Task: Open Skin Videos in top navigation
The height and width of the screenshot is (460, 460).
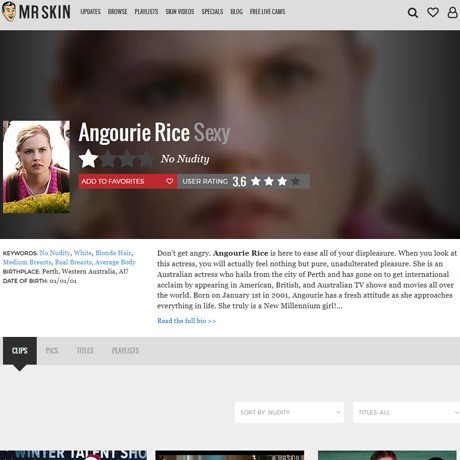Action: (x=180, y=12)
